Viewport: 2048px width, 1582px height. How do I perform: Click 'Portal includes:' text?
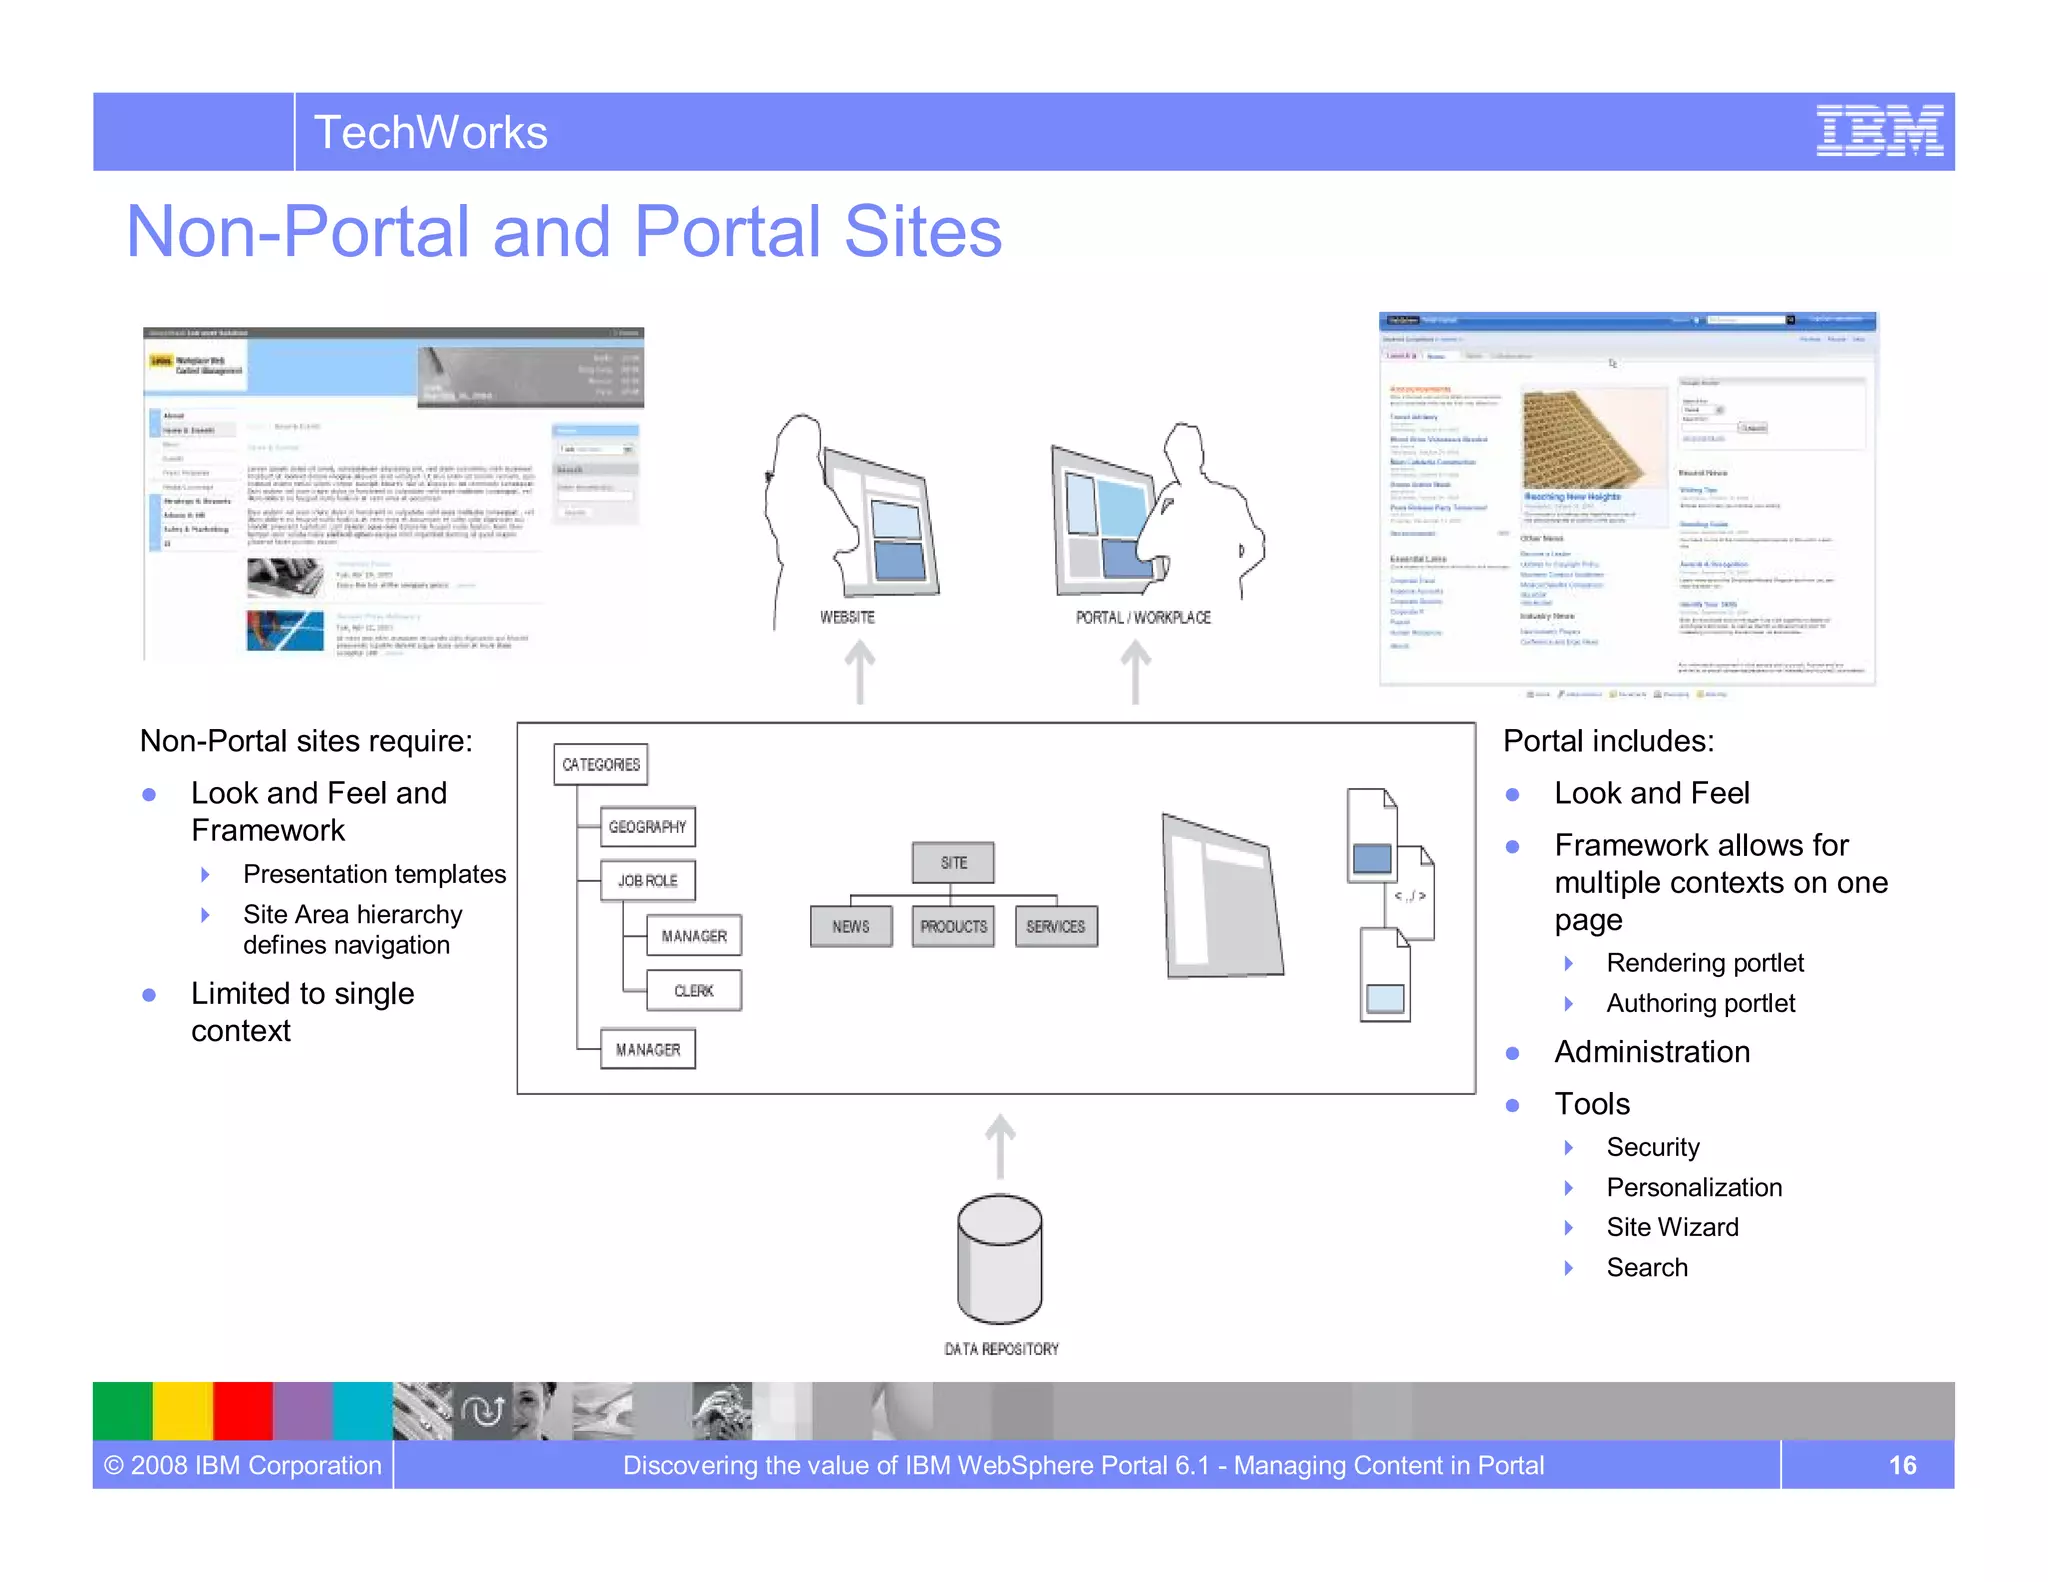tap(1608, 741)
